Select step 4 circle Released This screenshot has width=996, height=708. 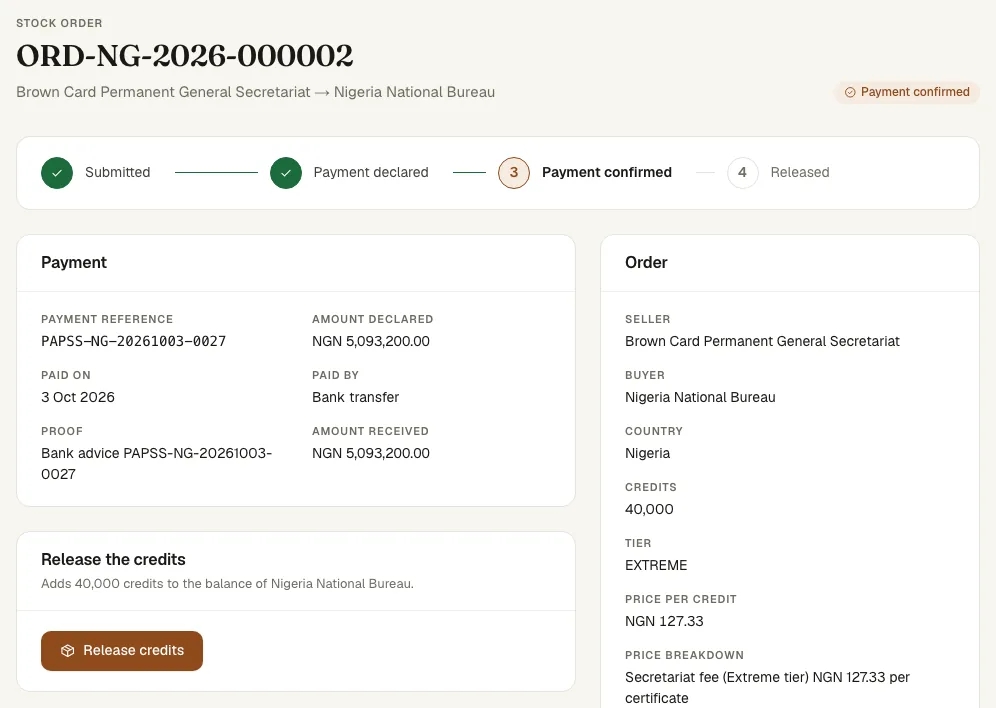743,173
